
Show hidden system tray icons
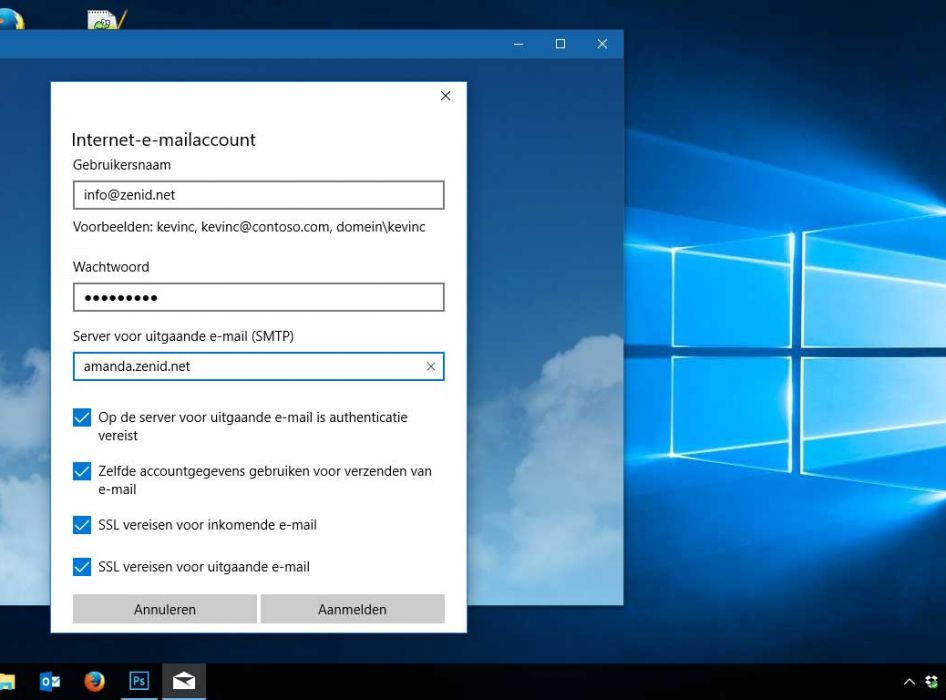tap(909, 682)
